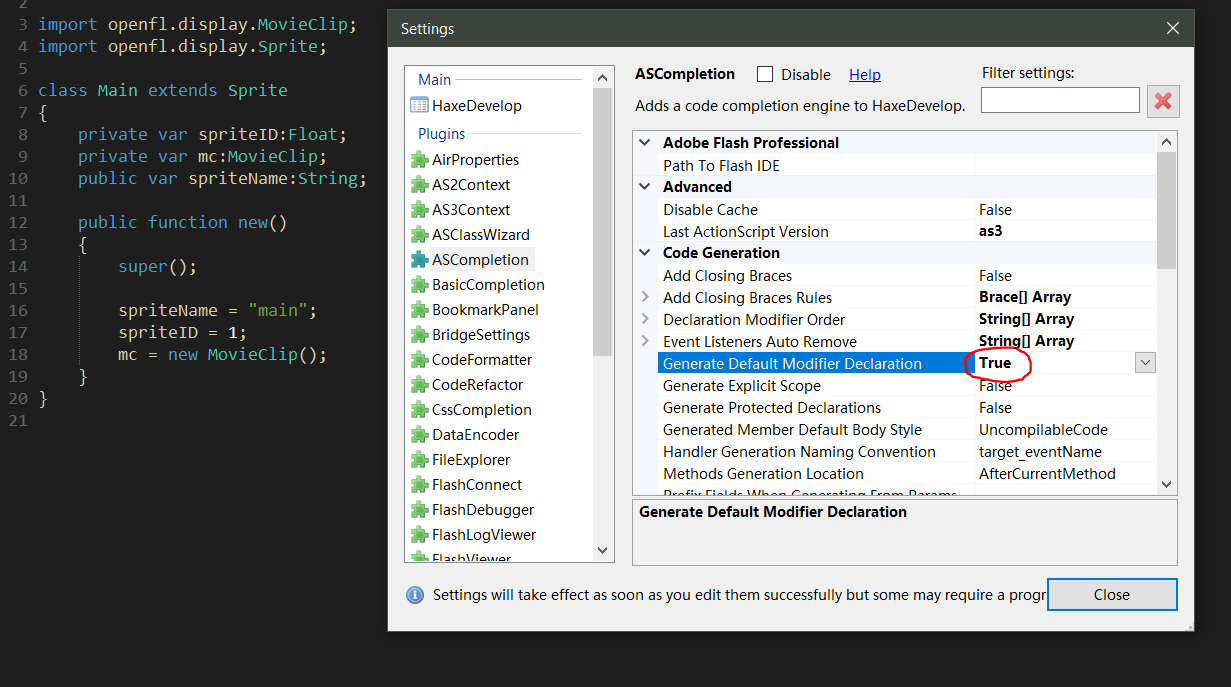Image resolution: width=1231 pixels, height=687 pixels.
Task: Expand Declaration Modifier Order array
Action: tap(645, 320)
